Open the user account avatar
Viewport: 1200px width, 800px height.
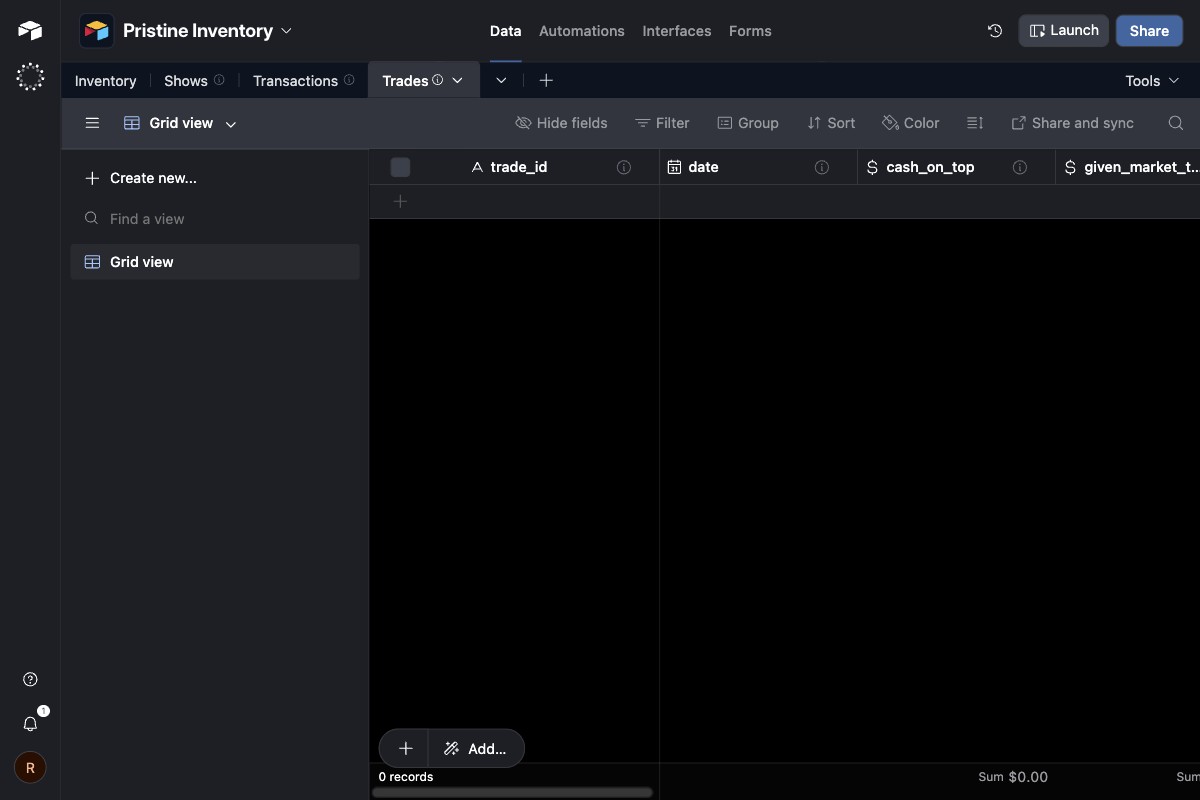30,768
